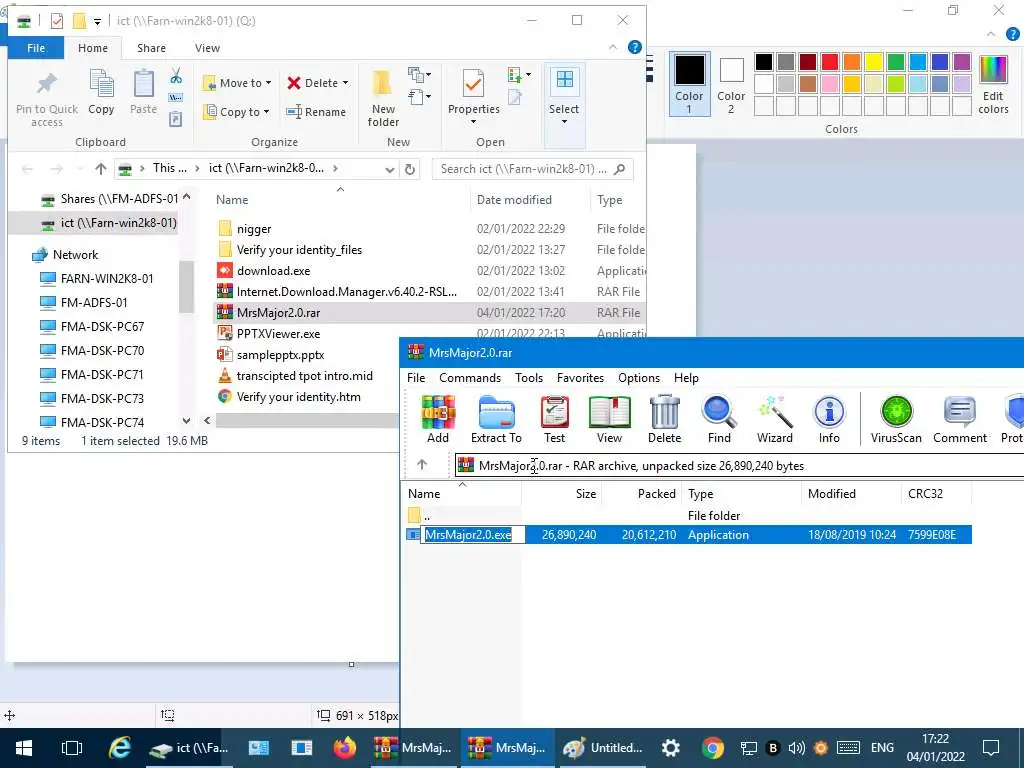This screenshot has height=768, width=1024.
Task: Sort WinRAR list by Modified column
Action: [x=850, y=494]
